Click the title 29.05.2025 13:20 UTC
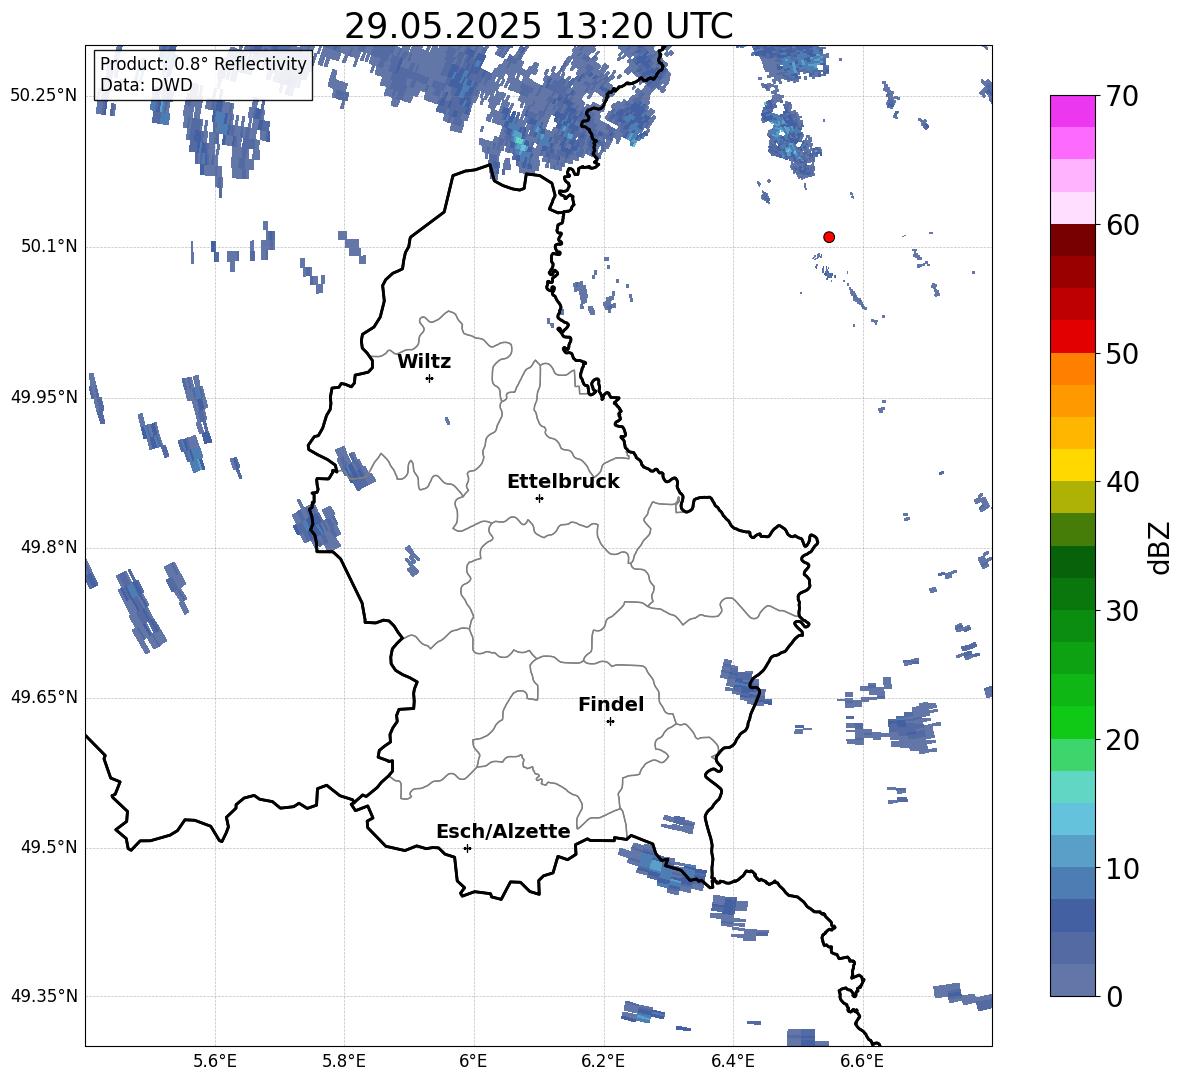 point(538,26)
